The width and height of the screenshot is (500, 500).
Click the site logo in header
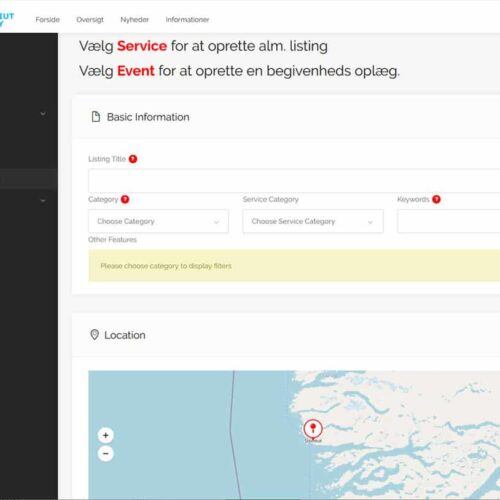click(7, 19)
